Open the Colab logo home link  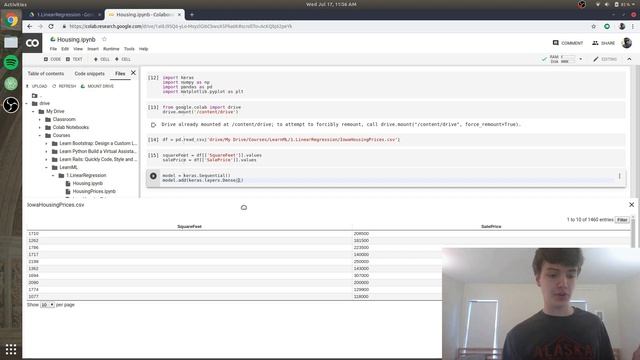click(x=32, y=43)
